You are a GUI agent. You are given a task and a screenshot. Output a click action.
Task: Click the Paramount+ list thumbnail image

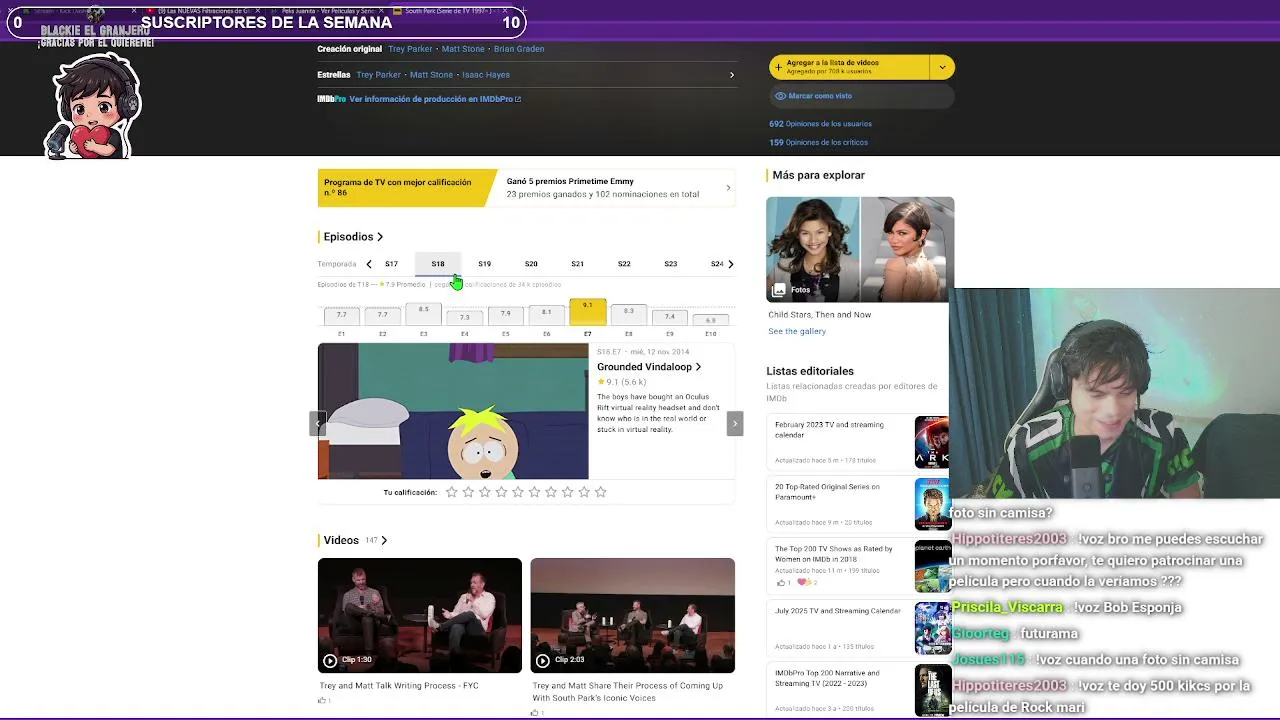tap(932, 504)
